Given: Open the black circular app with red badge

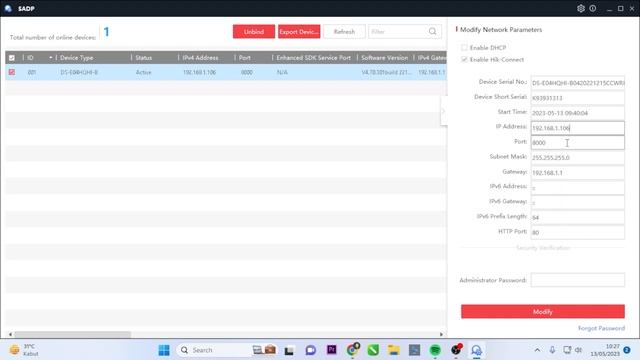Looking at the screenshot, I should pos(456,350).
